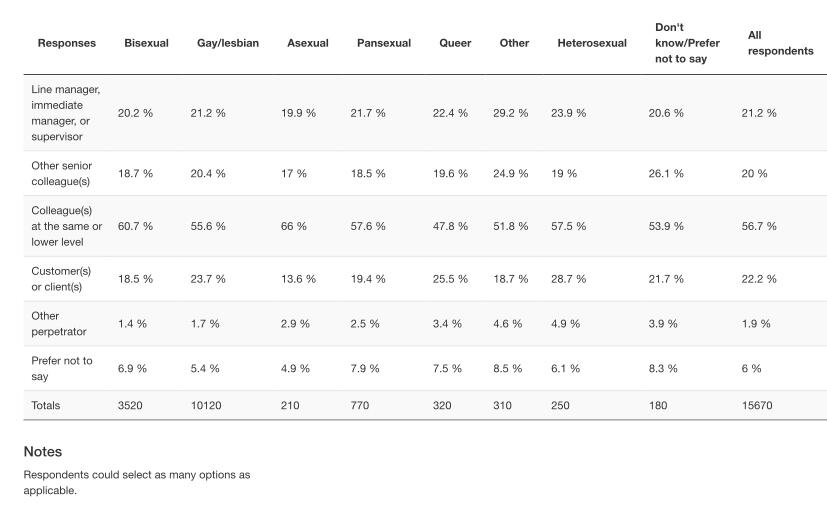Click the Bisexual column header
Screen dimensions: 827x512
146,43
